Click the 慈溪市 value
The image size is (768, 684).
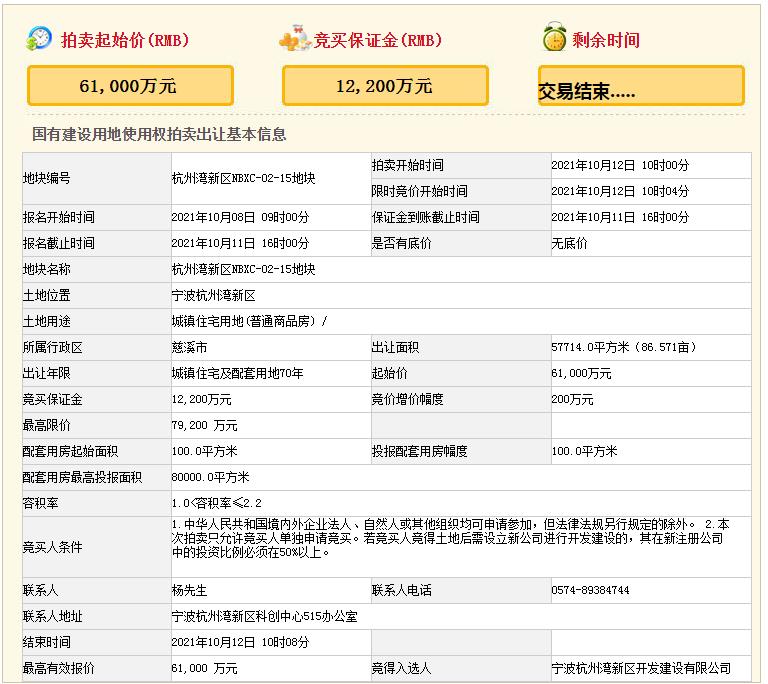pyautogui.click(x=190, y=347)
